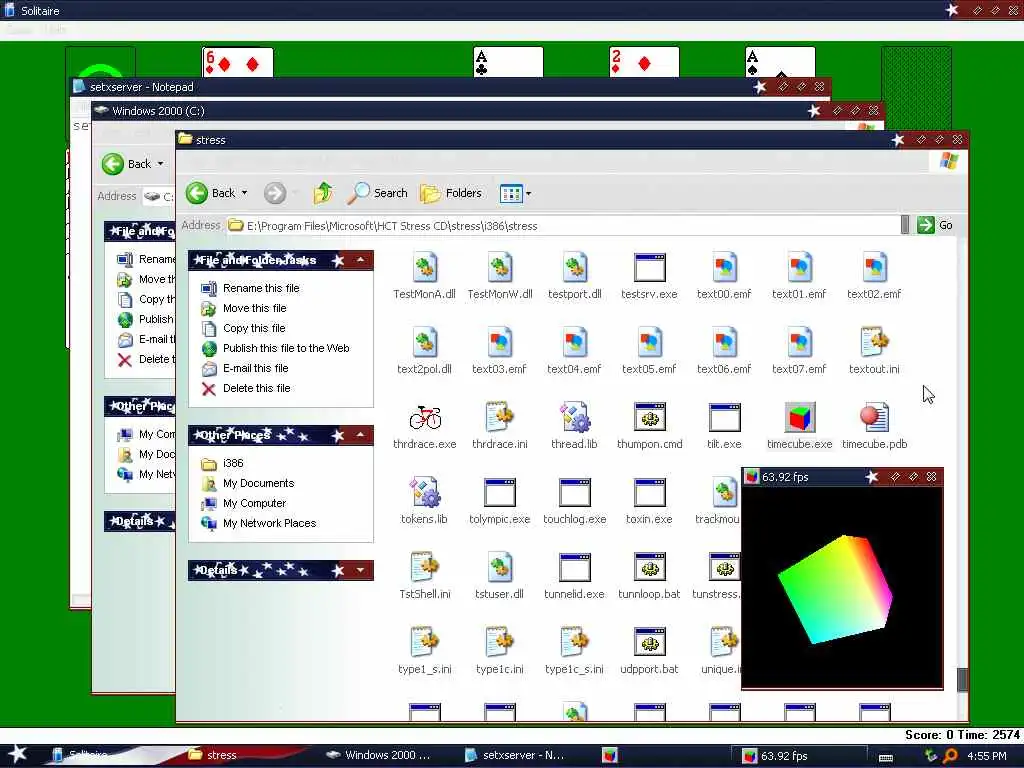Click the Forward arrow in stress window
The width and height of the screenshot is (1024, 768).
point(275,193)
